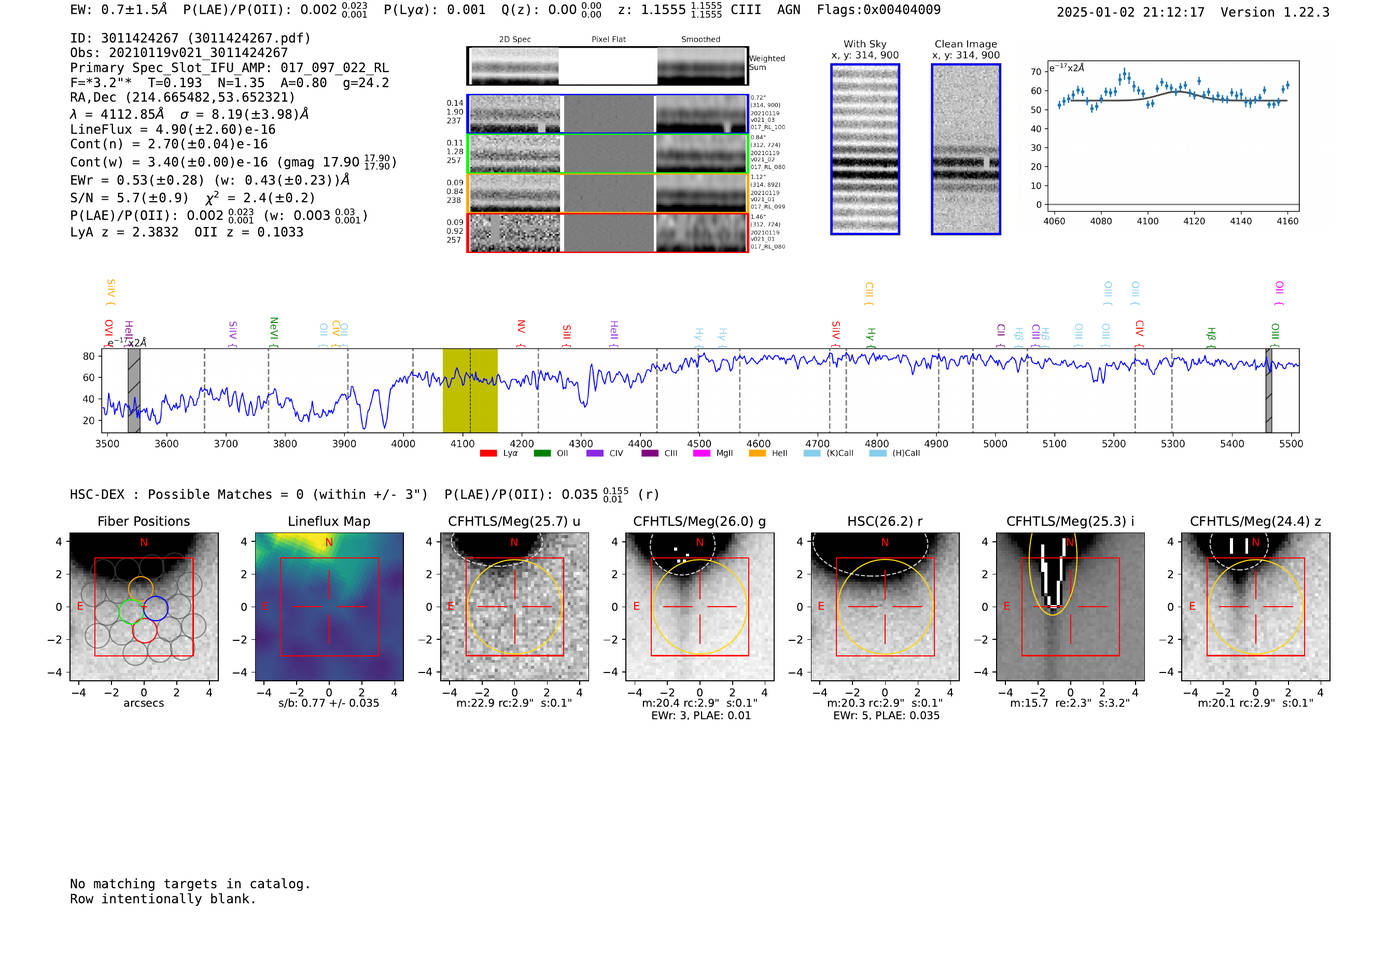This screenshot has height=953, width=1400.
Task: Click the LyA z = 2.3832 line
Action: [187, 232]
